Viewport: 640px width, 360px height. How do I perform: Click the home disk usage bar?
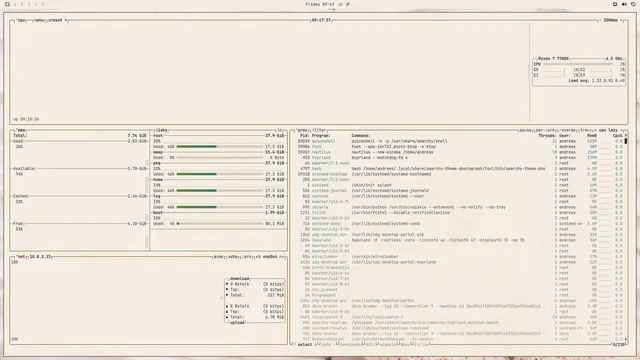220,191
